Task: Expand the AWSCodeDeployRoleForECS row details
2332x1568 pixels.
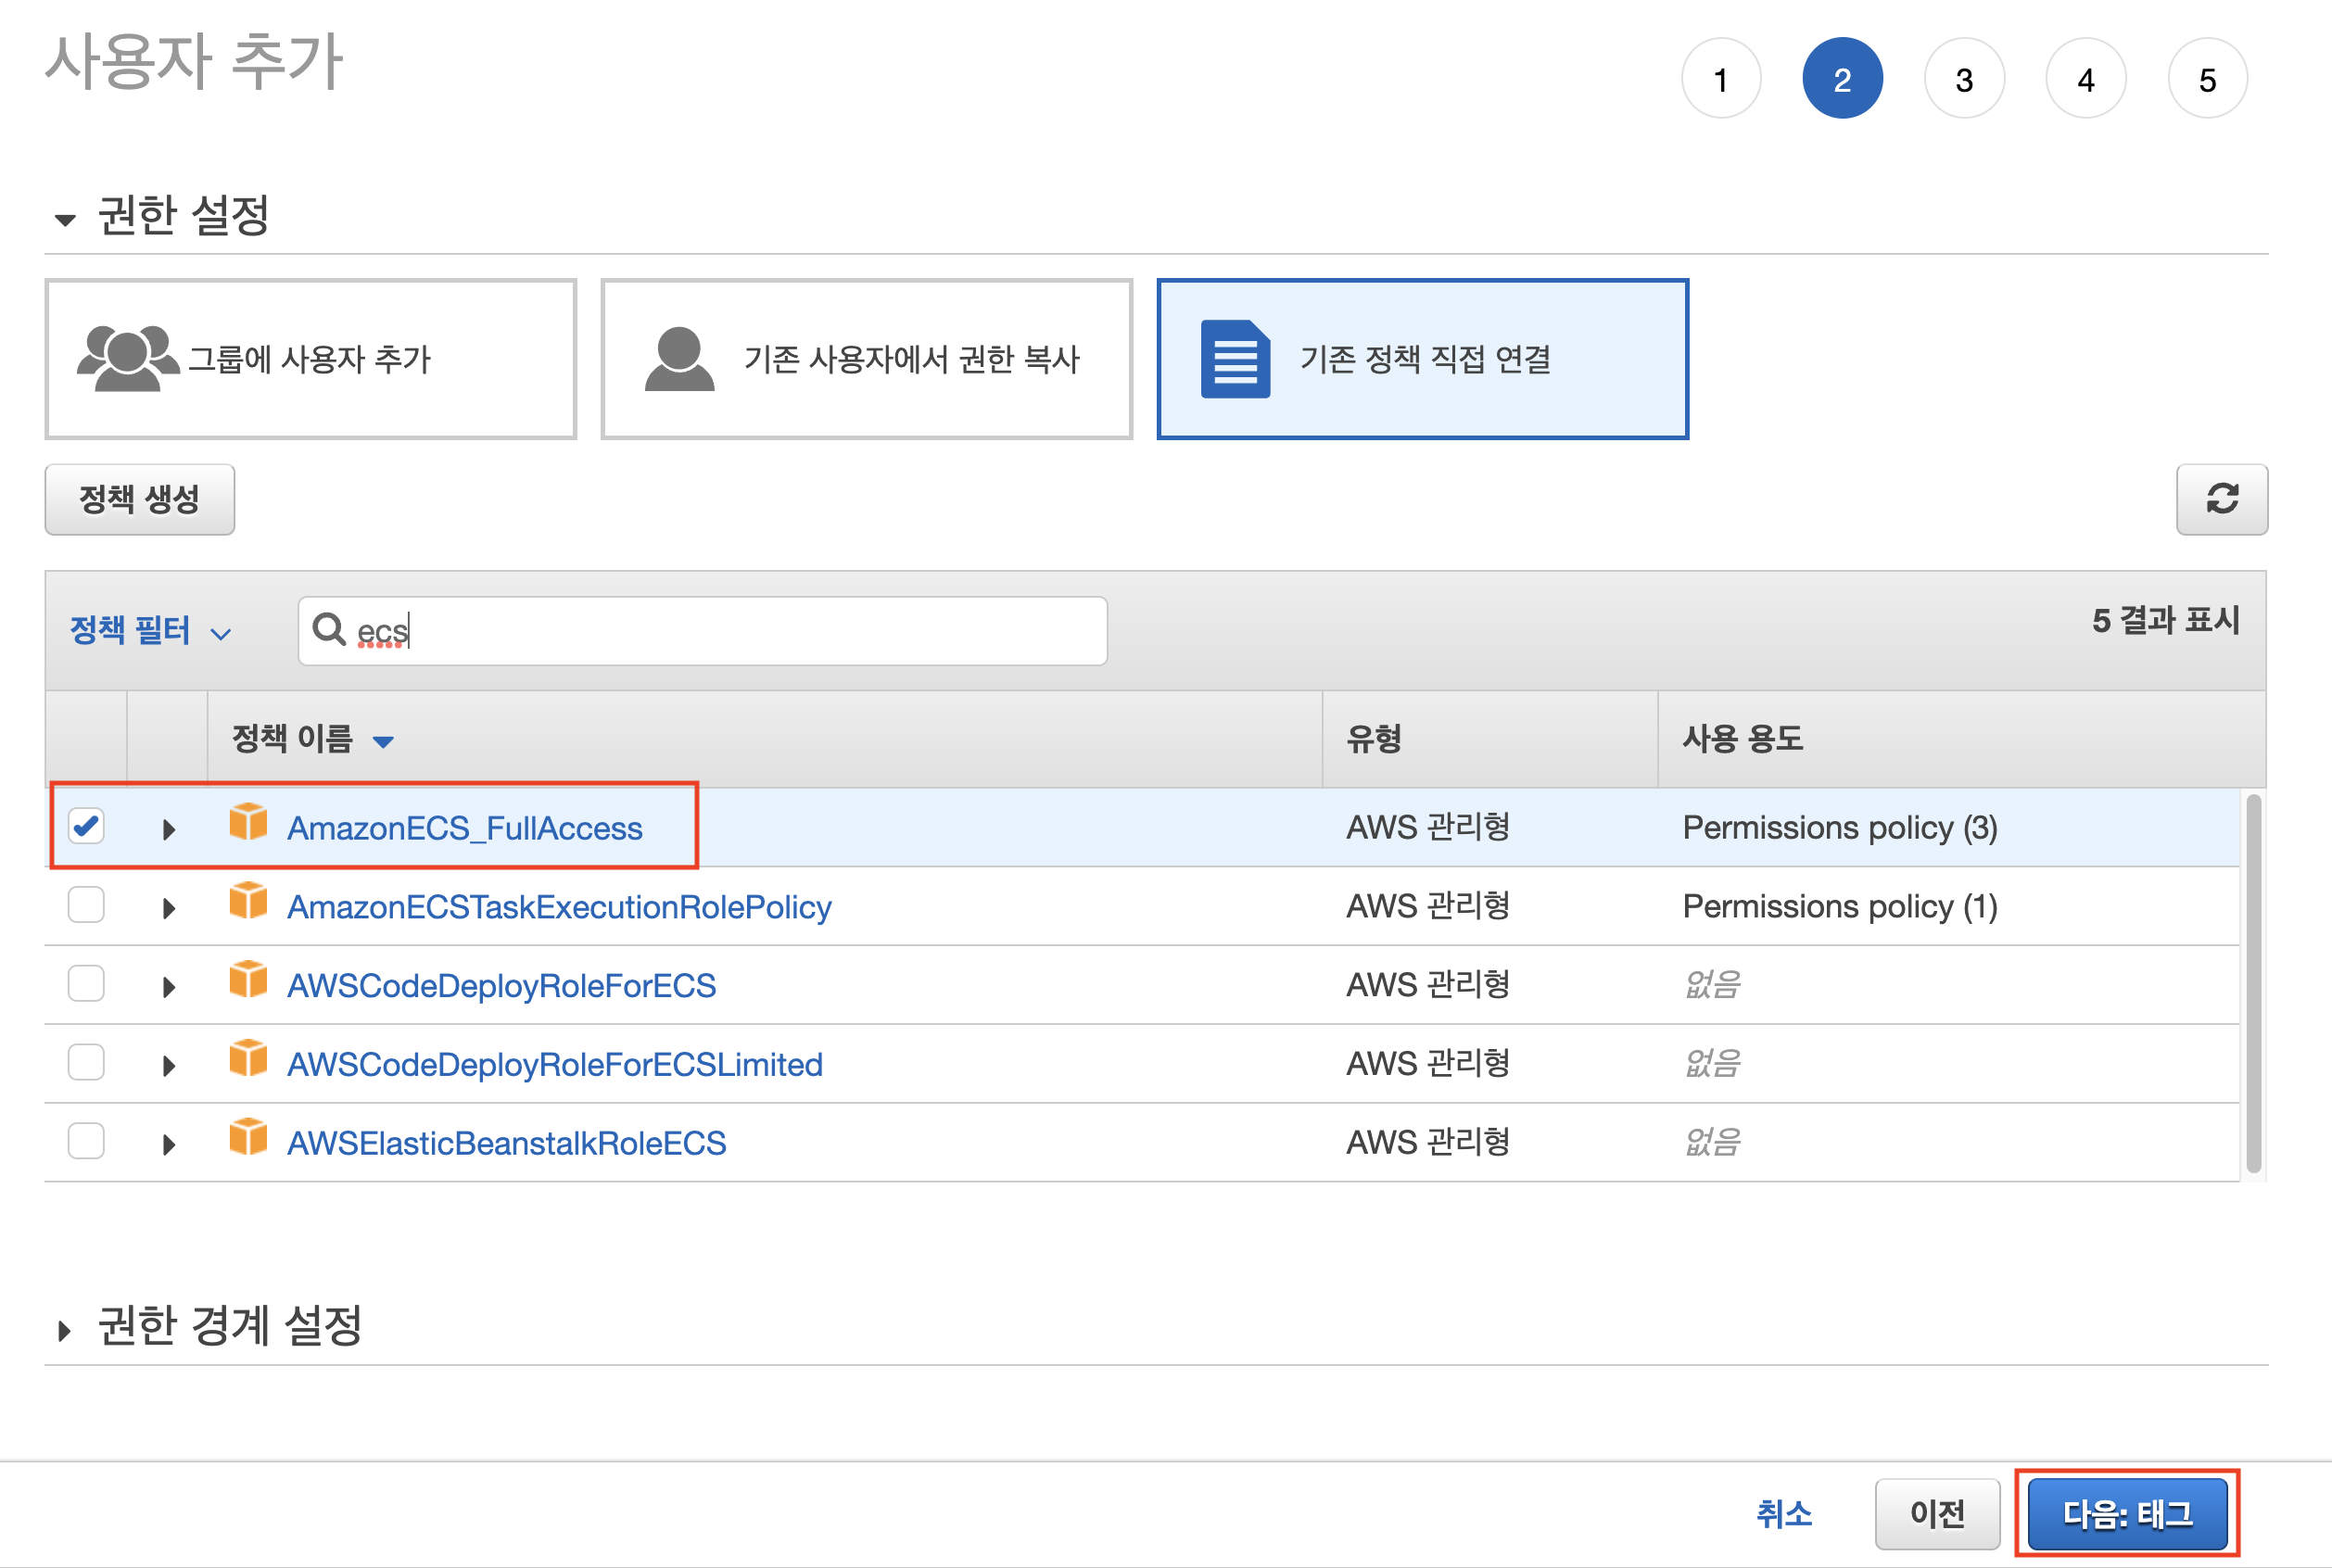Action: coord(168,987)
